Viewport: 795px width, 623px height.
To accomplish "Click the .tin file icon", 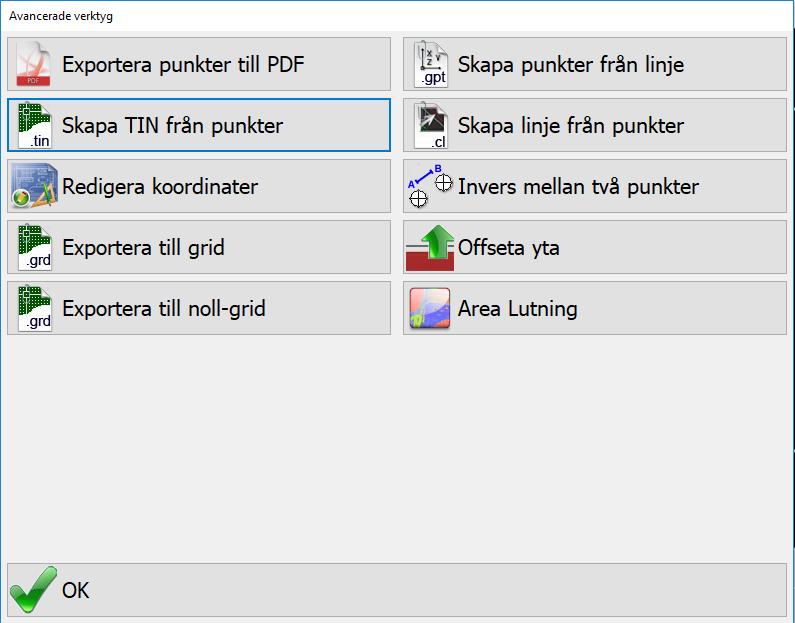I will pos(35,126).
